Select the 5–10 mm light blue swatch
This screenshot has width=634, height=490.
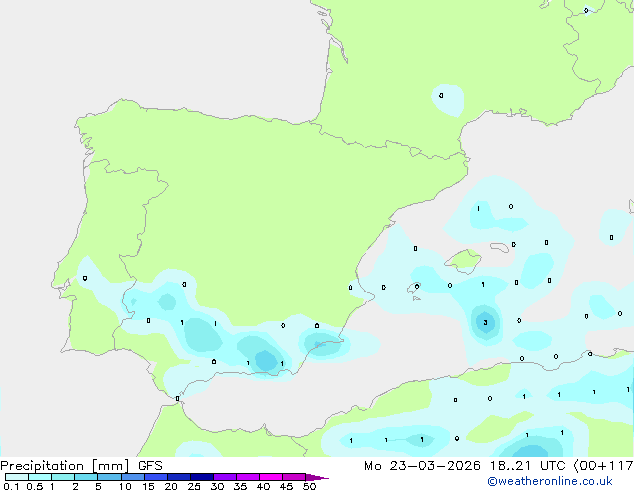[109, 477]
